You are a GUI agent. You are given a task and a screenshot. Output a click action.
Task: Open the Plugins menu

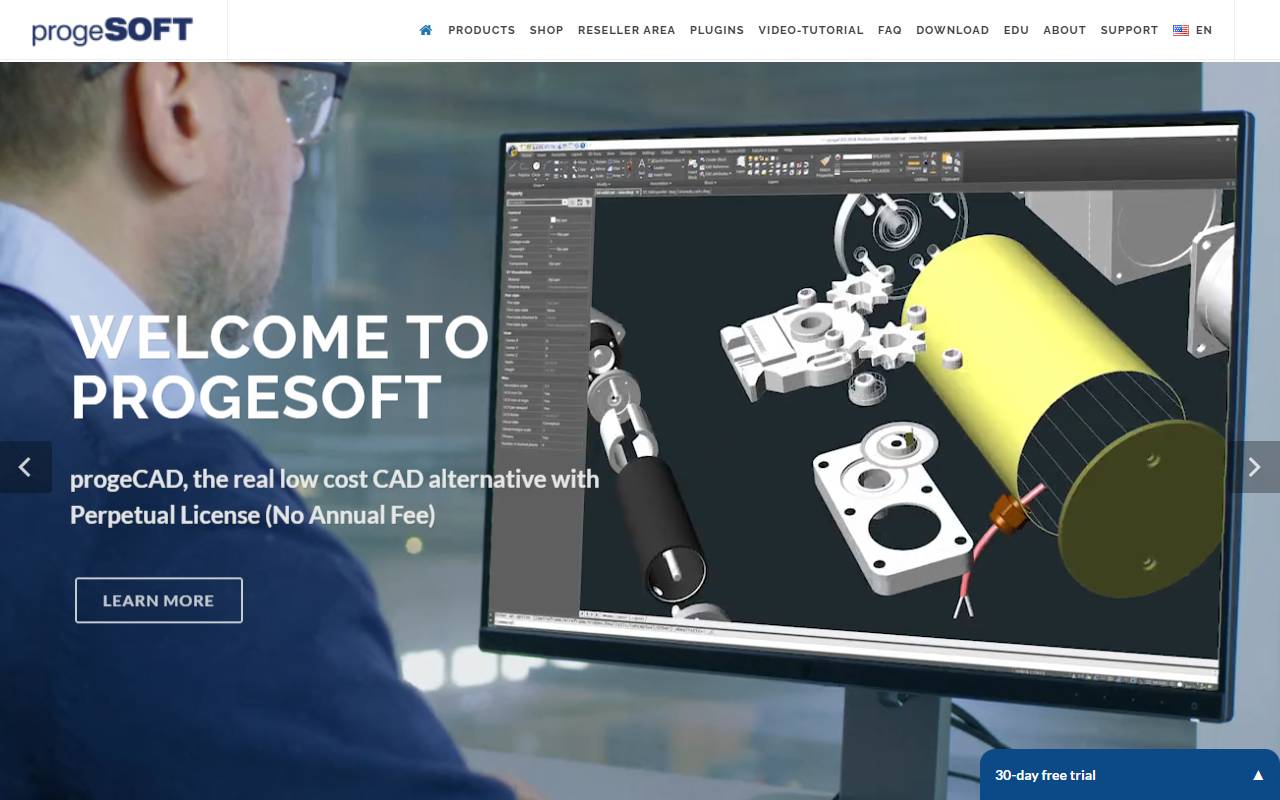click(x=717, y=30)
